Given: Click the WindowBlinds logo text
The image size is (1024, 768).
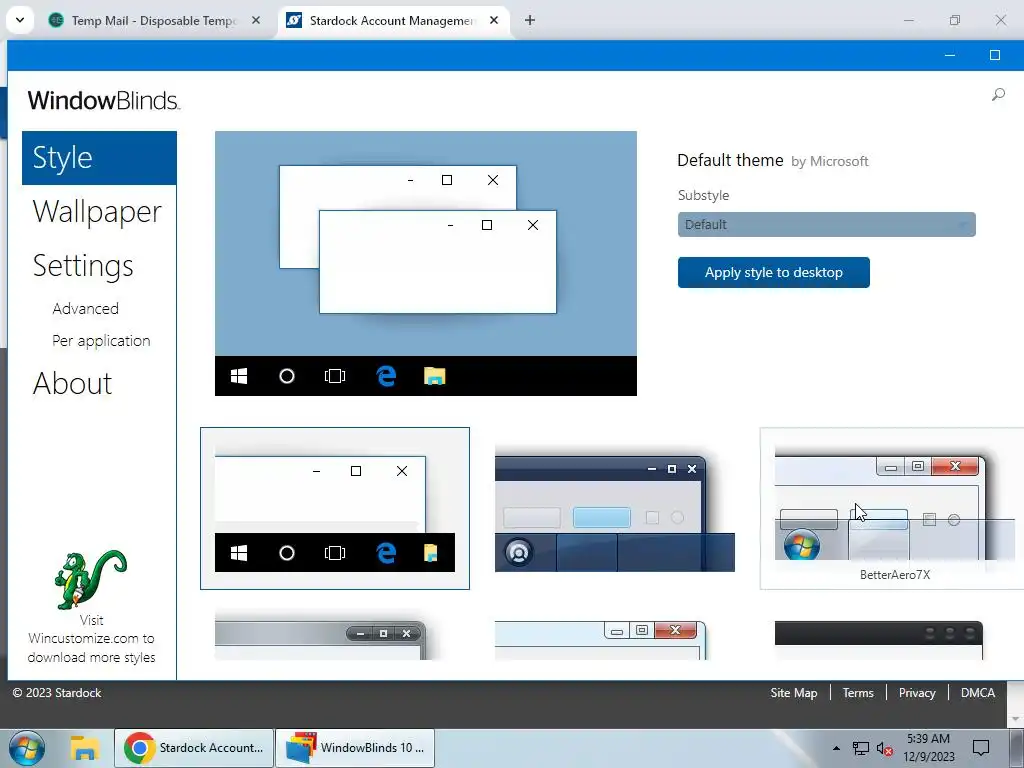Looking at the screenshot, I should (x=104, y=101).
